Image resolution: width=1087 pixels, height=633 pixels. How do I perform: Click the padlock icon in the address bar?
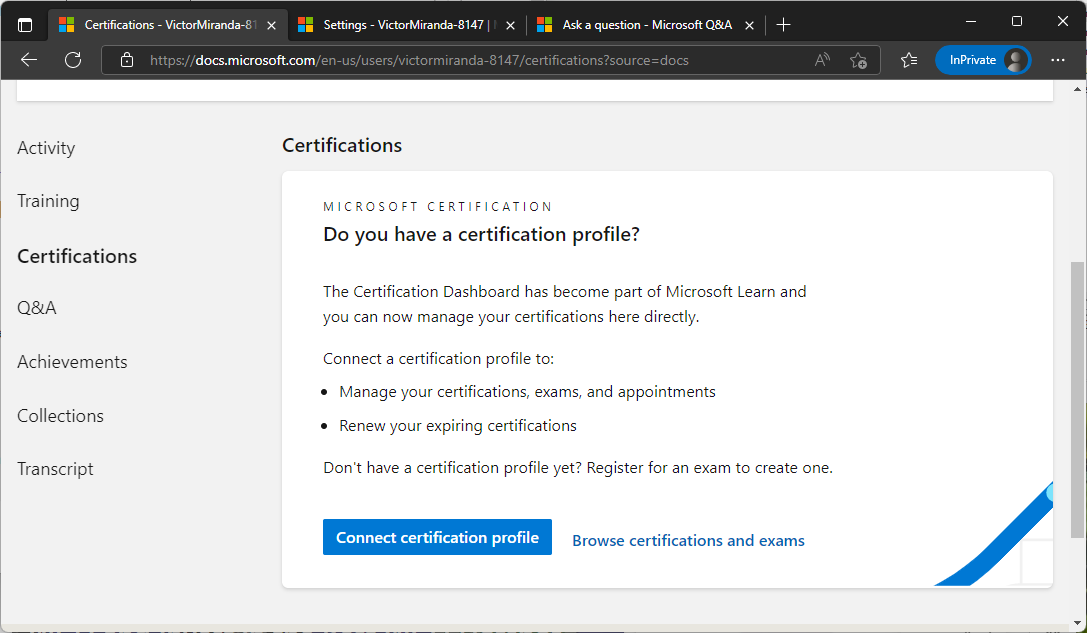click(126, 60)
